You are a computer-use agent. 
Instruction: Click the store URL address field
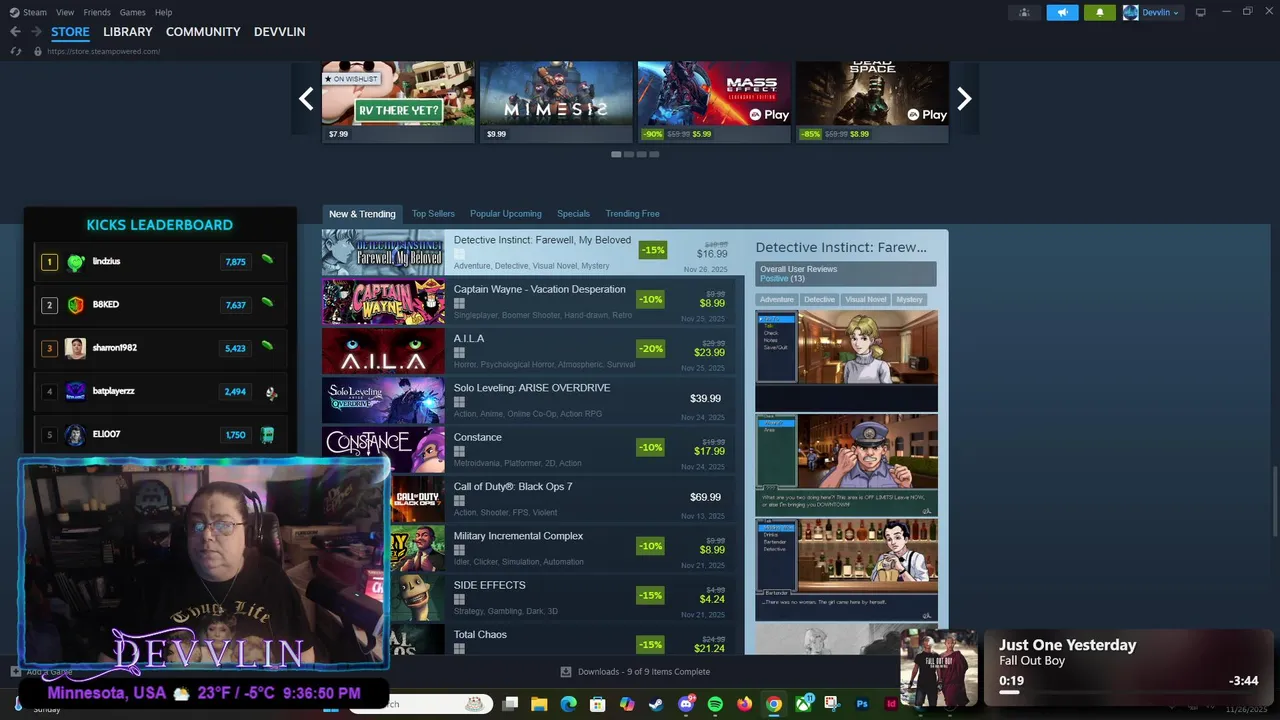click(104, 51)
